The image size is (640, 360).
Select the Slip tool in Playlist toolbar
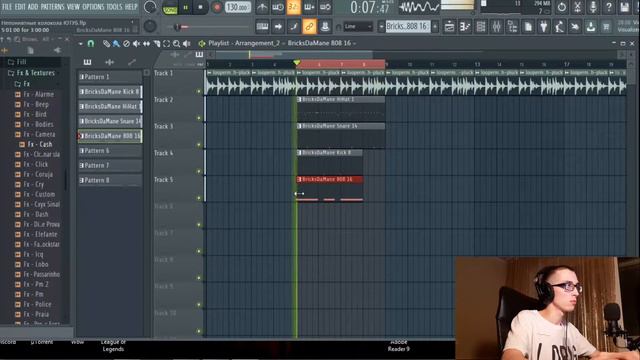tap(146, 43)
